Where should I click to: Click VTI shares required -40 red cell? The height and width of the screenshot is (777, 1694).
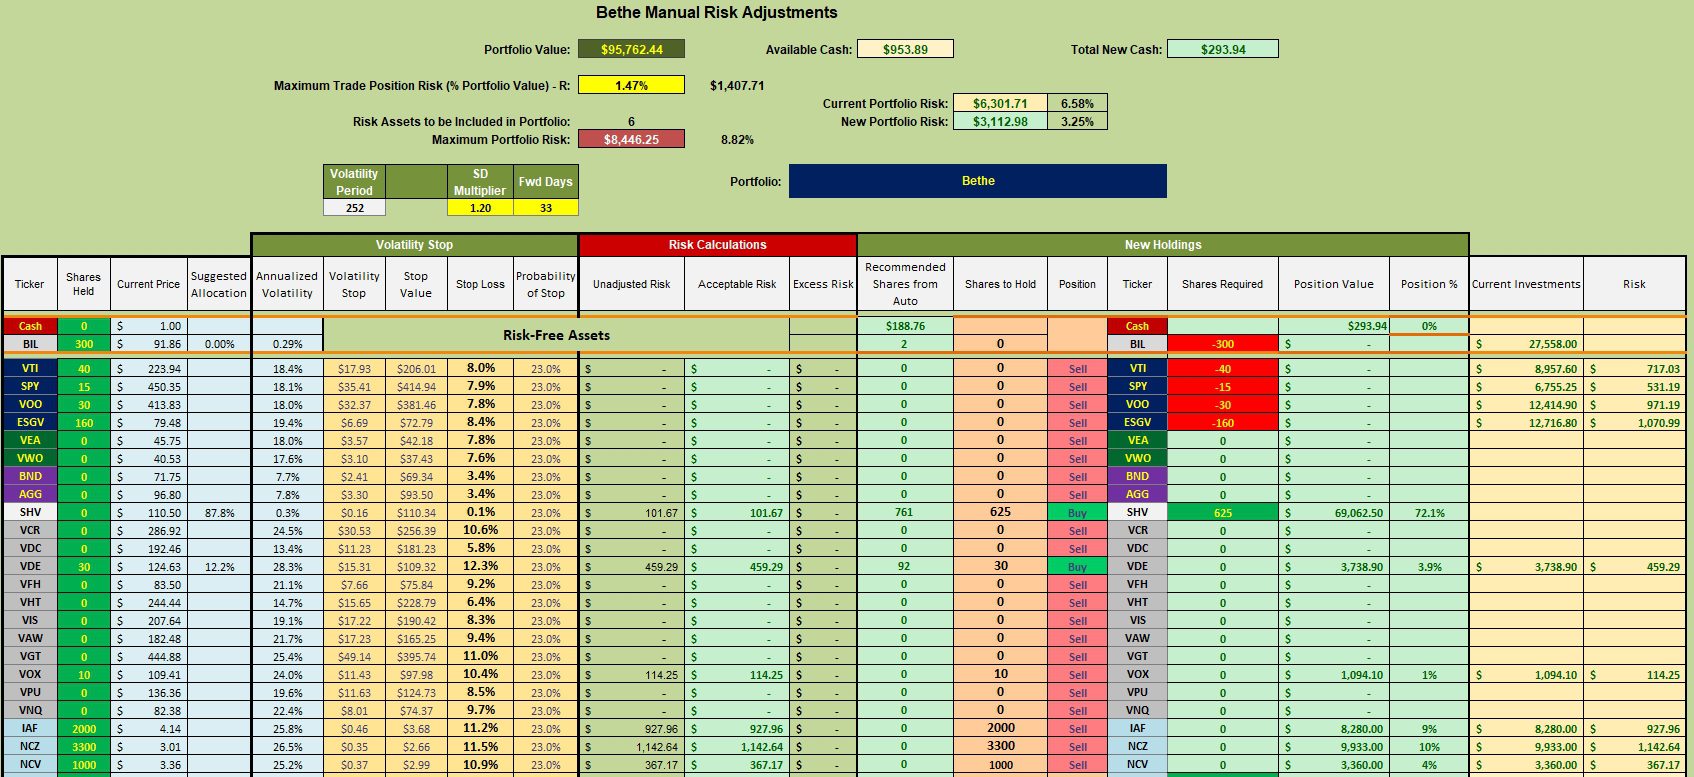click(x=1222, y=369)
